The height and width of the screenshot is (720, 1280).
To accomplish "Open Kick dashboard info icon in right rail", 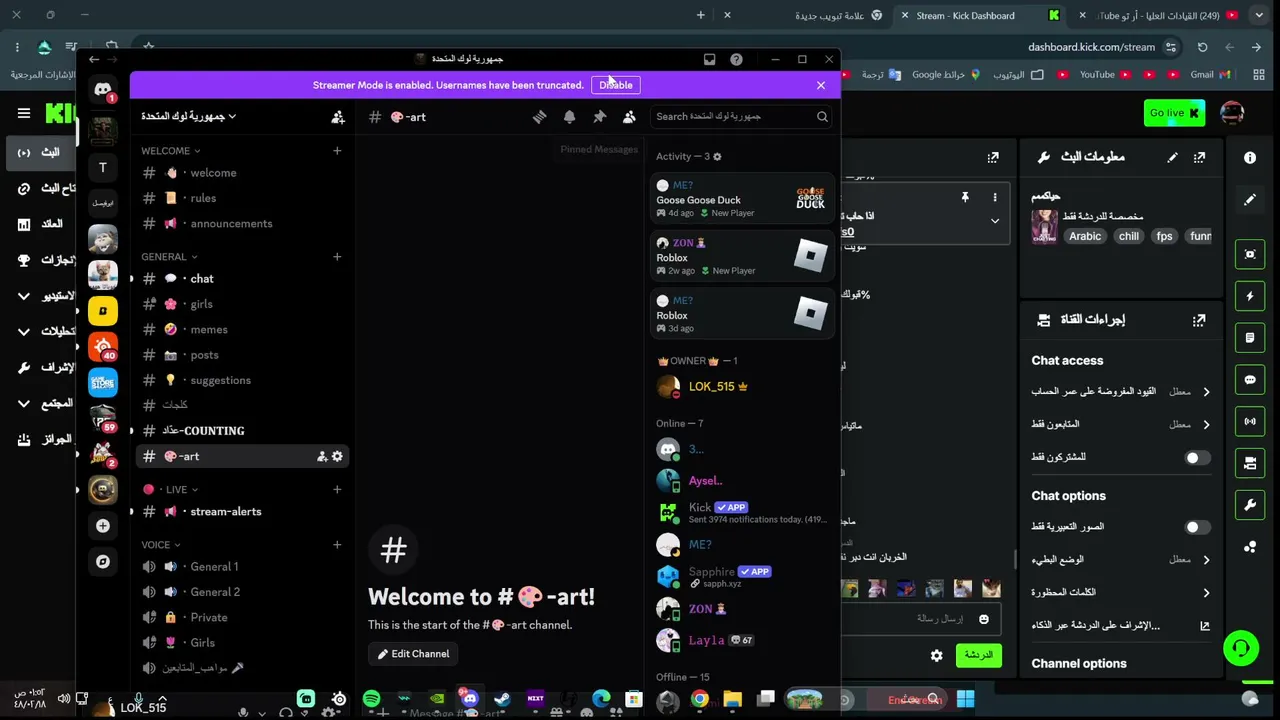I will pyautogui.click(x=1250, y=157).
